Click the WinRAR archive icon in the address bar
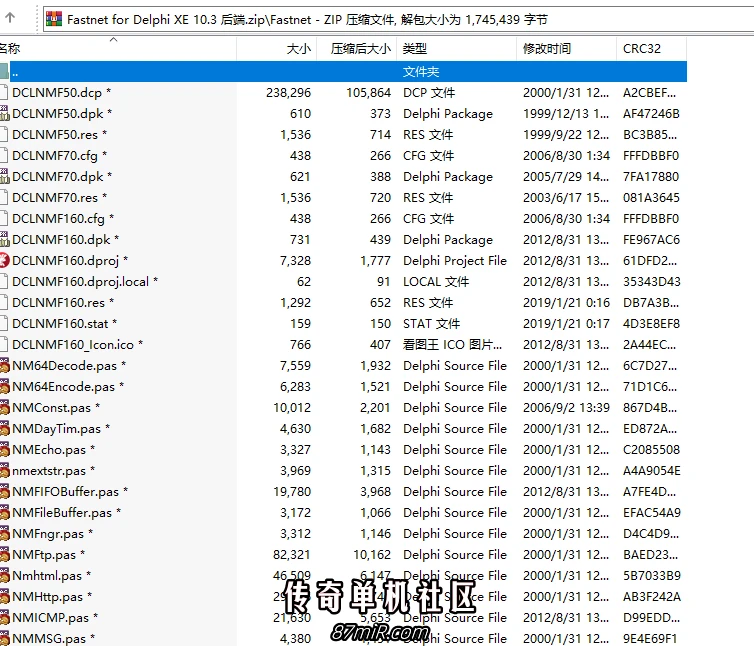Viewport: 754px width, 646px height. [x=54, y=19]
